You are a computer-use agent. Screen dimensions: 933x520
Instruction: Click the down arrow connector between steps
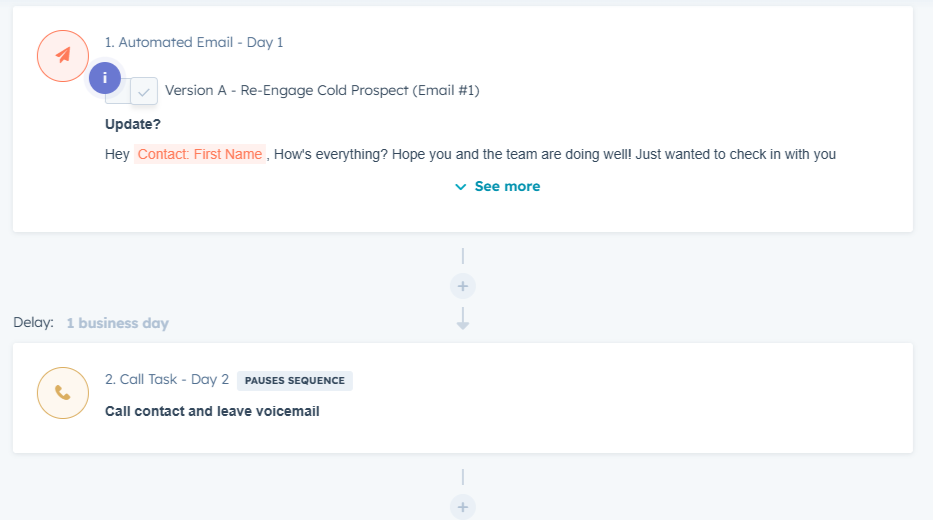tap(462, 319)
